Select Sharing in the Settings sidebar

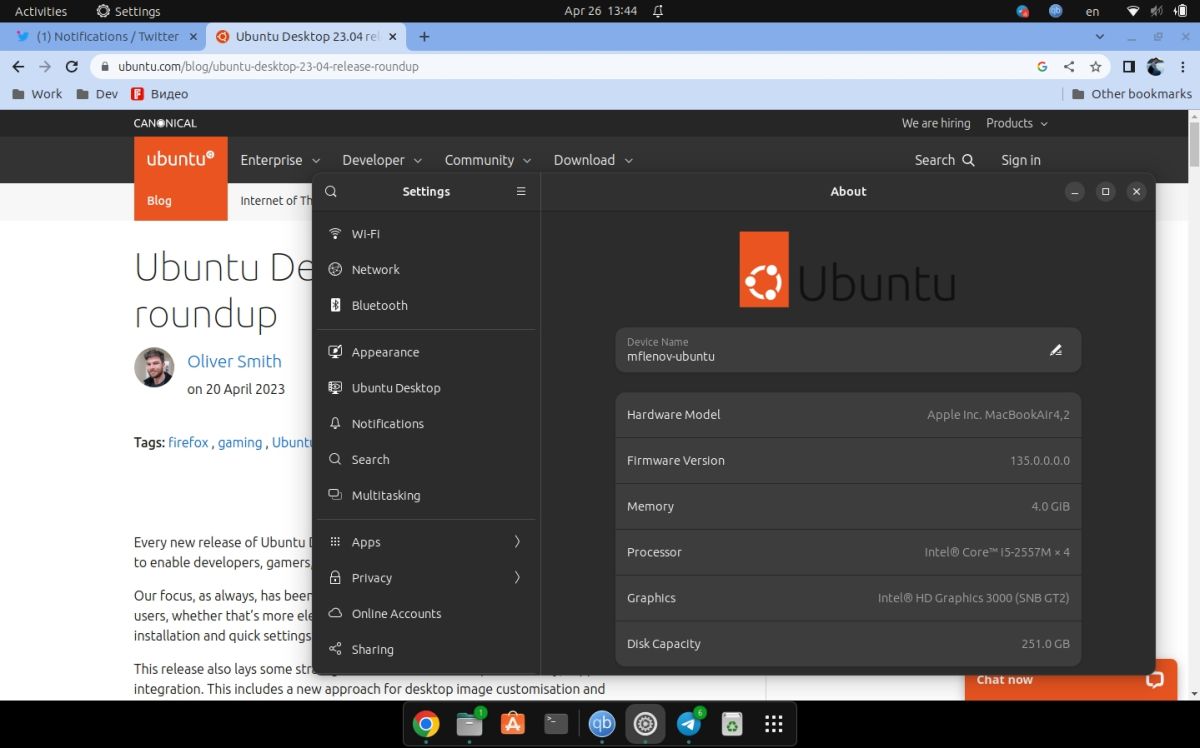click(x=426, y=650)
